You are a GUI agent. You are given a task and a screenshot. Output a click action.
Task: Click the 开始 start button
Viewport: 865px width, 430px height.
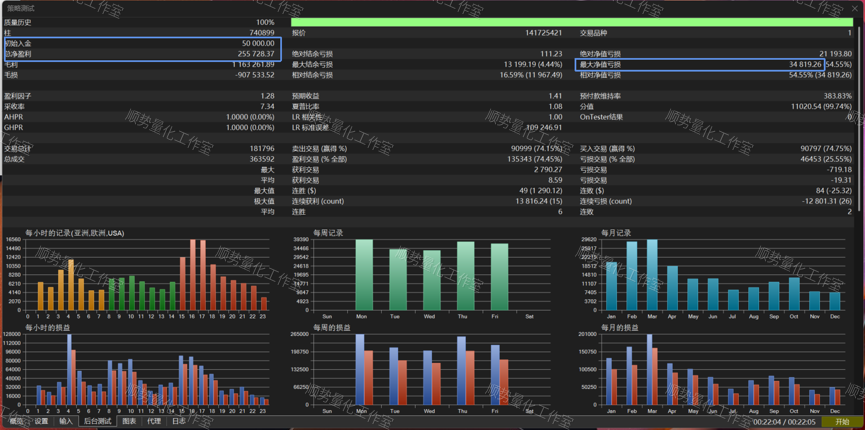coord(842,421)
